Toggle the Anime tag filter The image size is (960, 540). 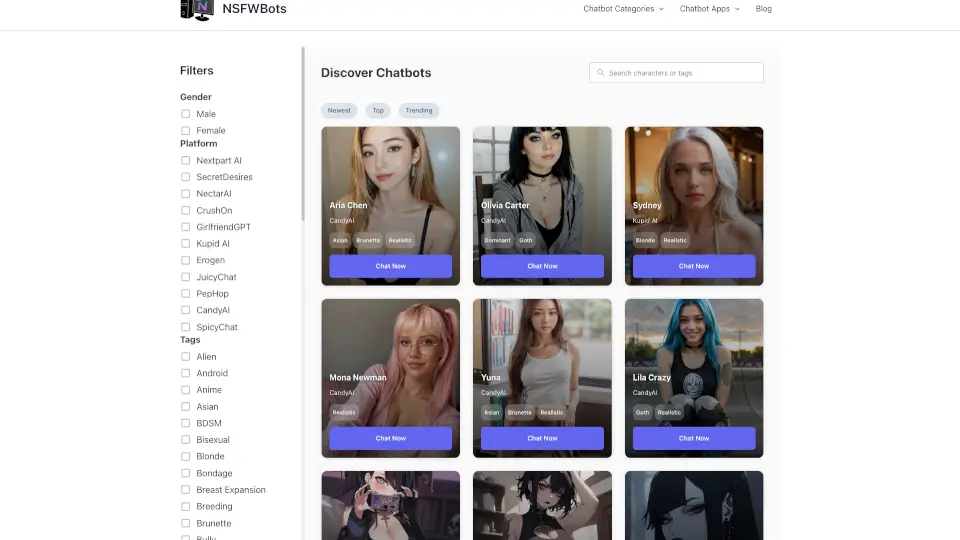point(186,390)
